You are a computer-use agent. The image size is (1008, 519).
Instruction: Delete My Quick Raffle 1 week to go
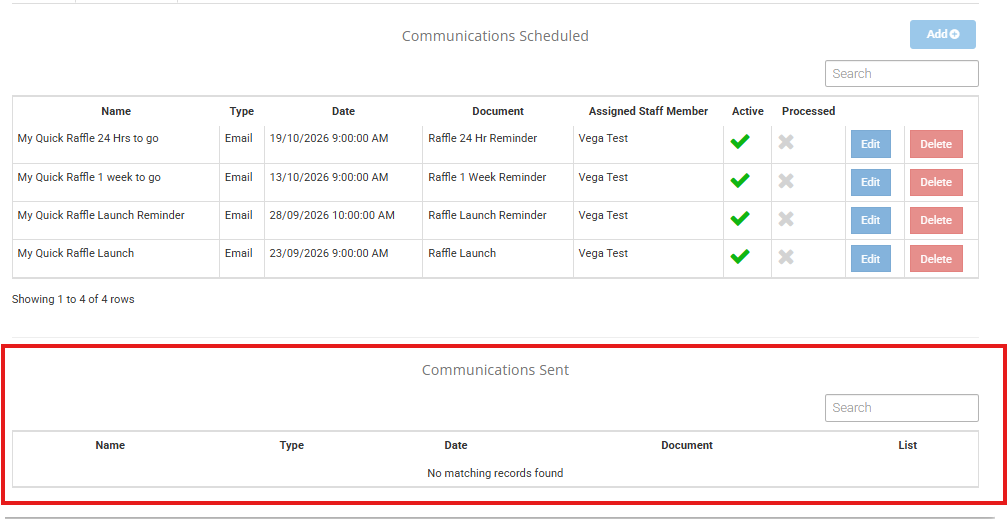point(936,182)
